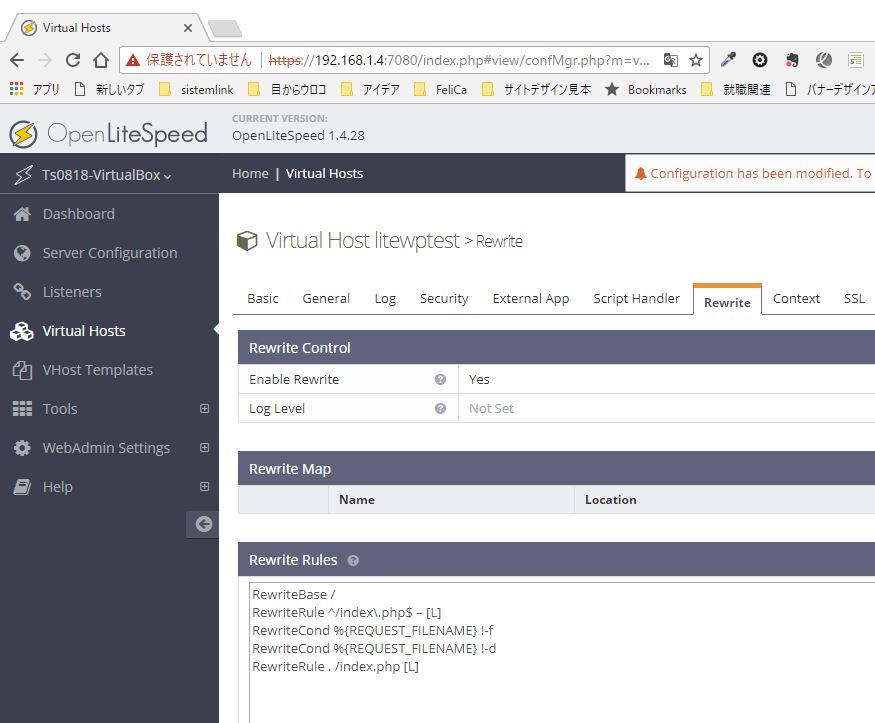This screenshot has width=875, height=723.
Task: Click the browser back arrow
Action: click(17, 60)
